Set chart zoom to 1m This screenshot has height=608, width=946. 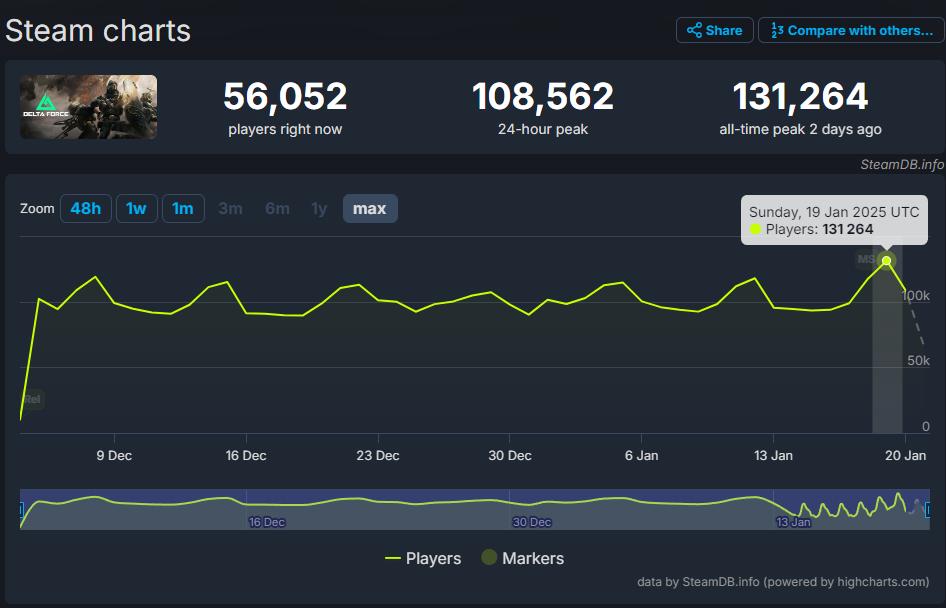tap(183, 209)
